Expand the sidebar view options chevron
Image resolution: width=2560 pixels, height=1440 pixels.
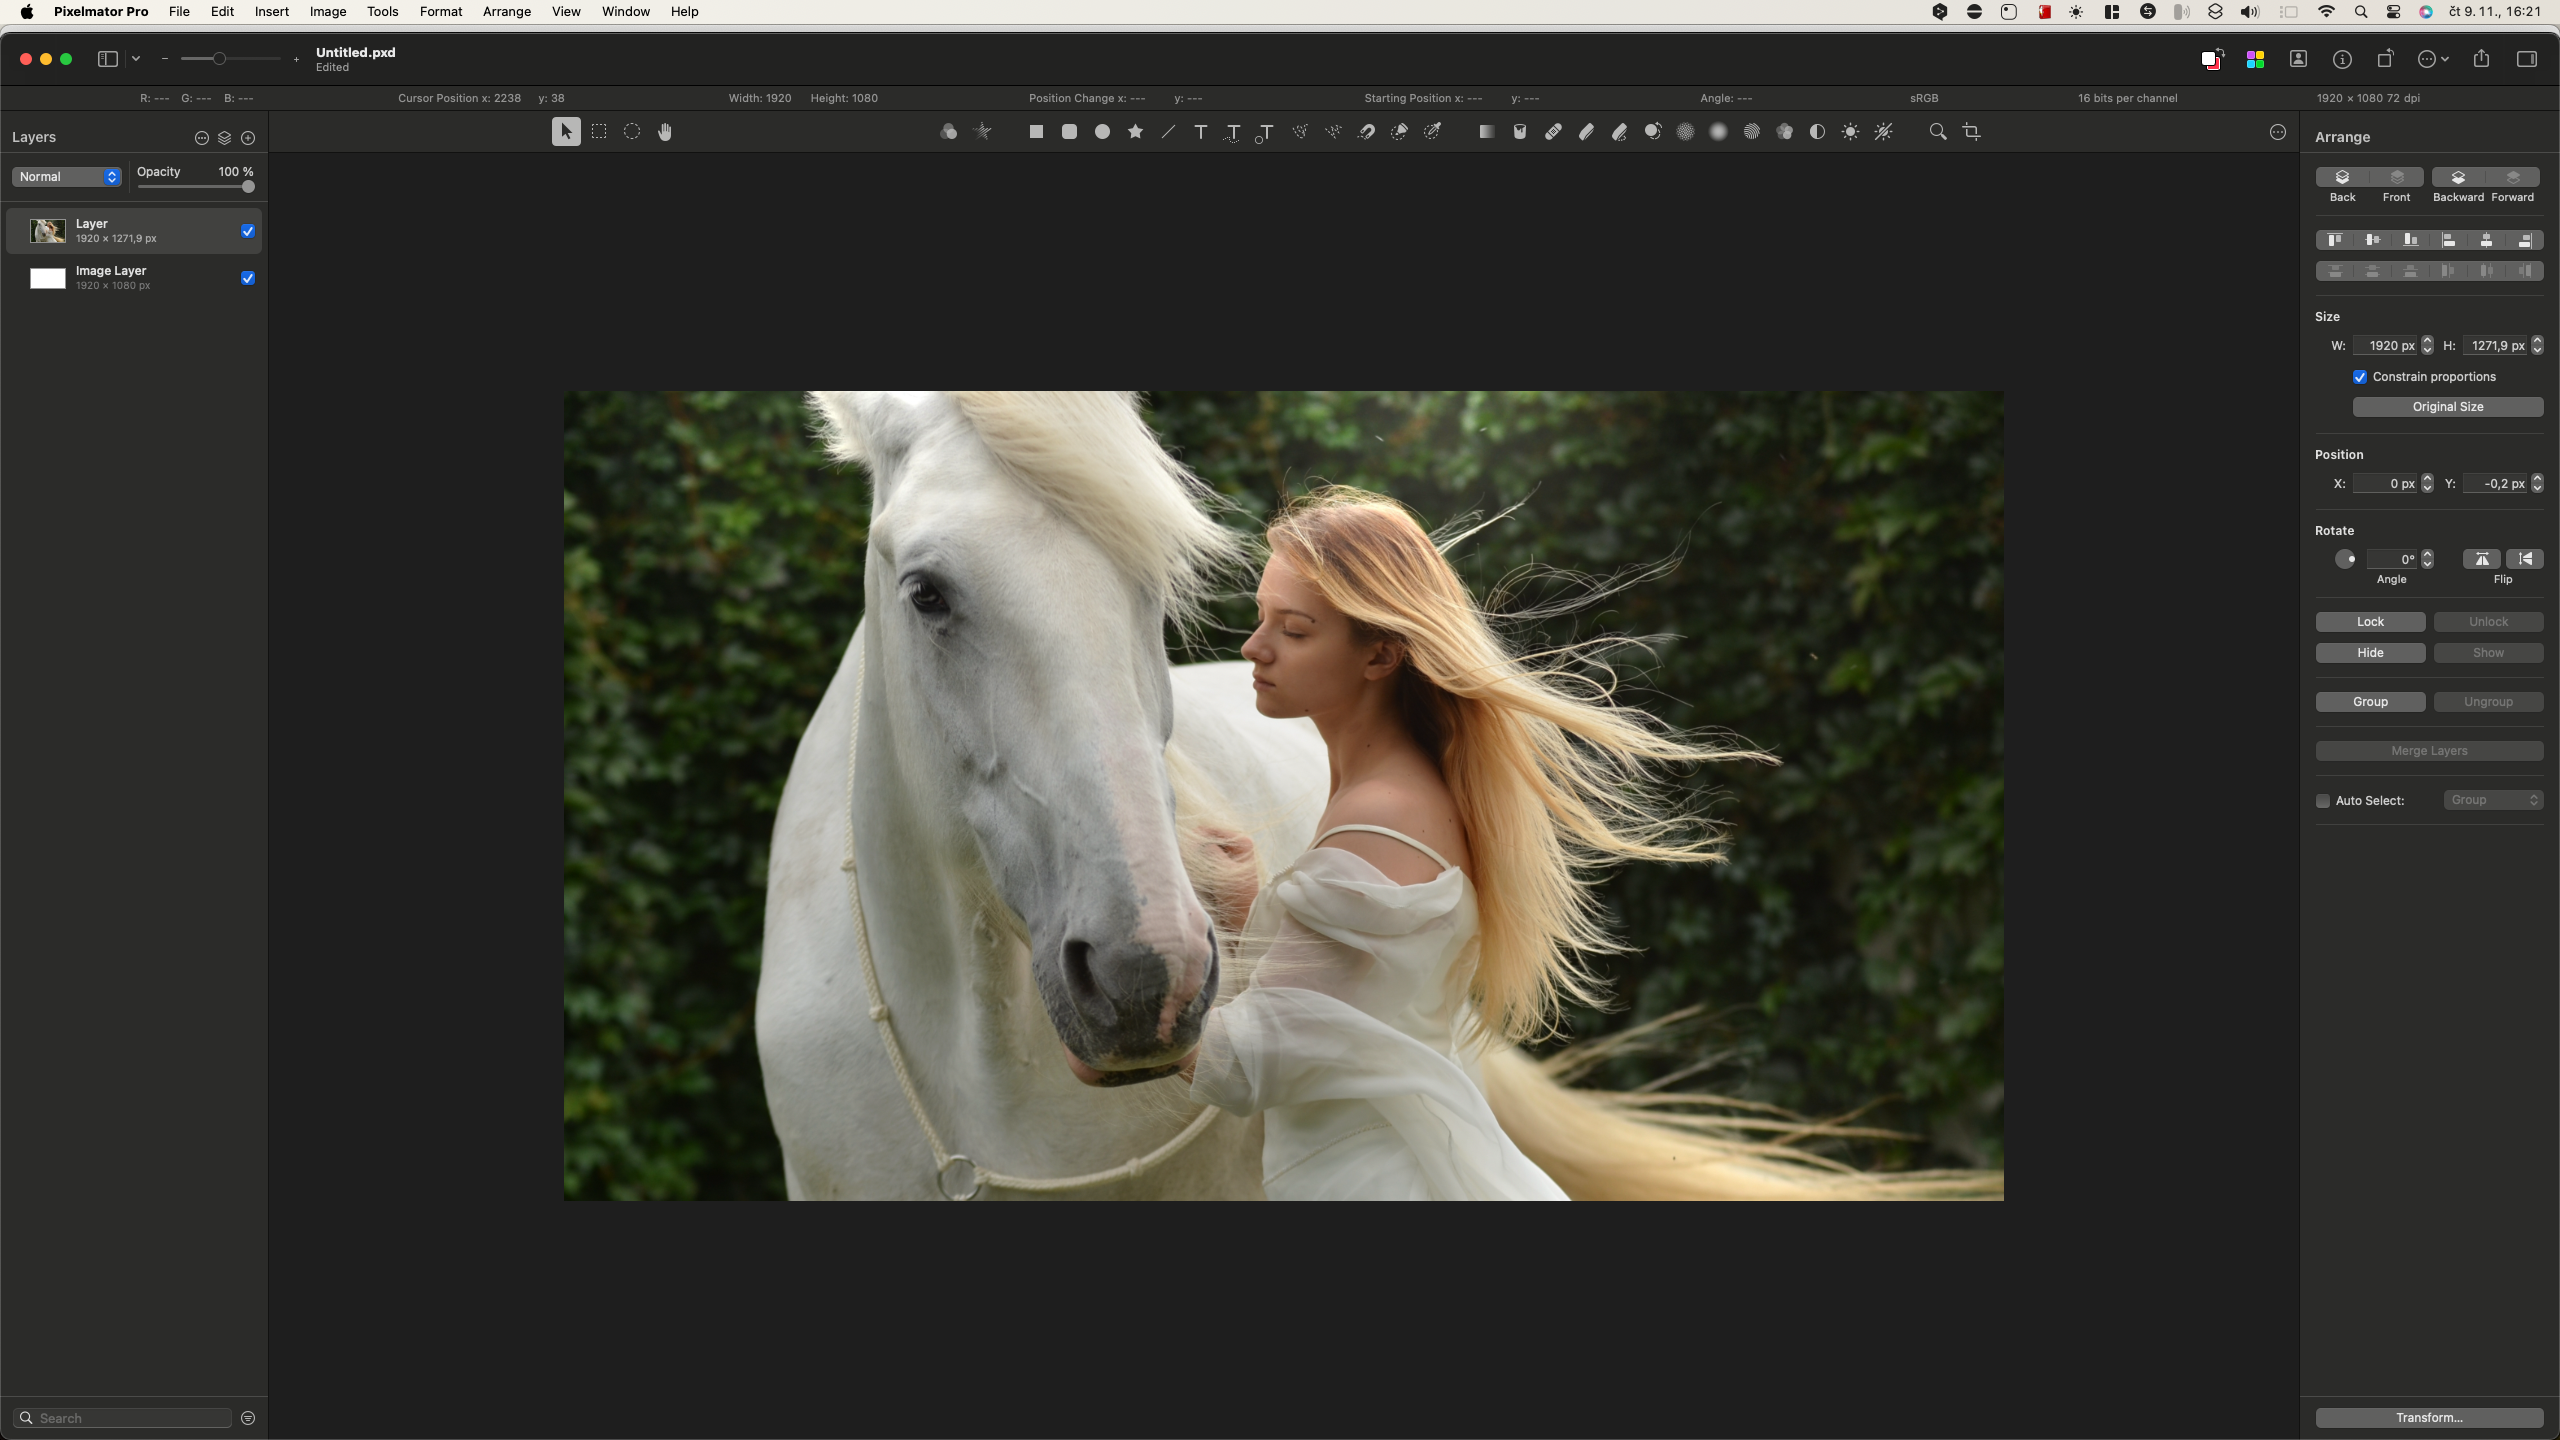coord(136,59)
